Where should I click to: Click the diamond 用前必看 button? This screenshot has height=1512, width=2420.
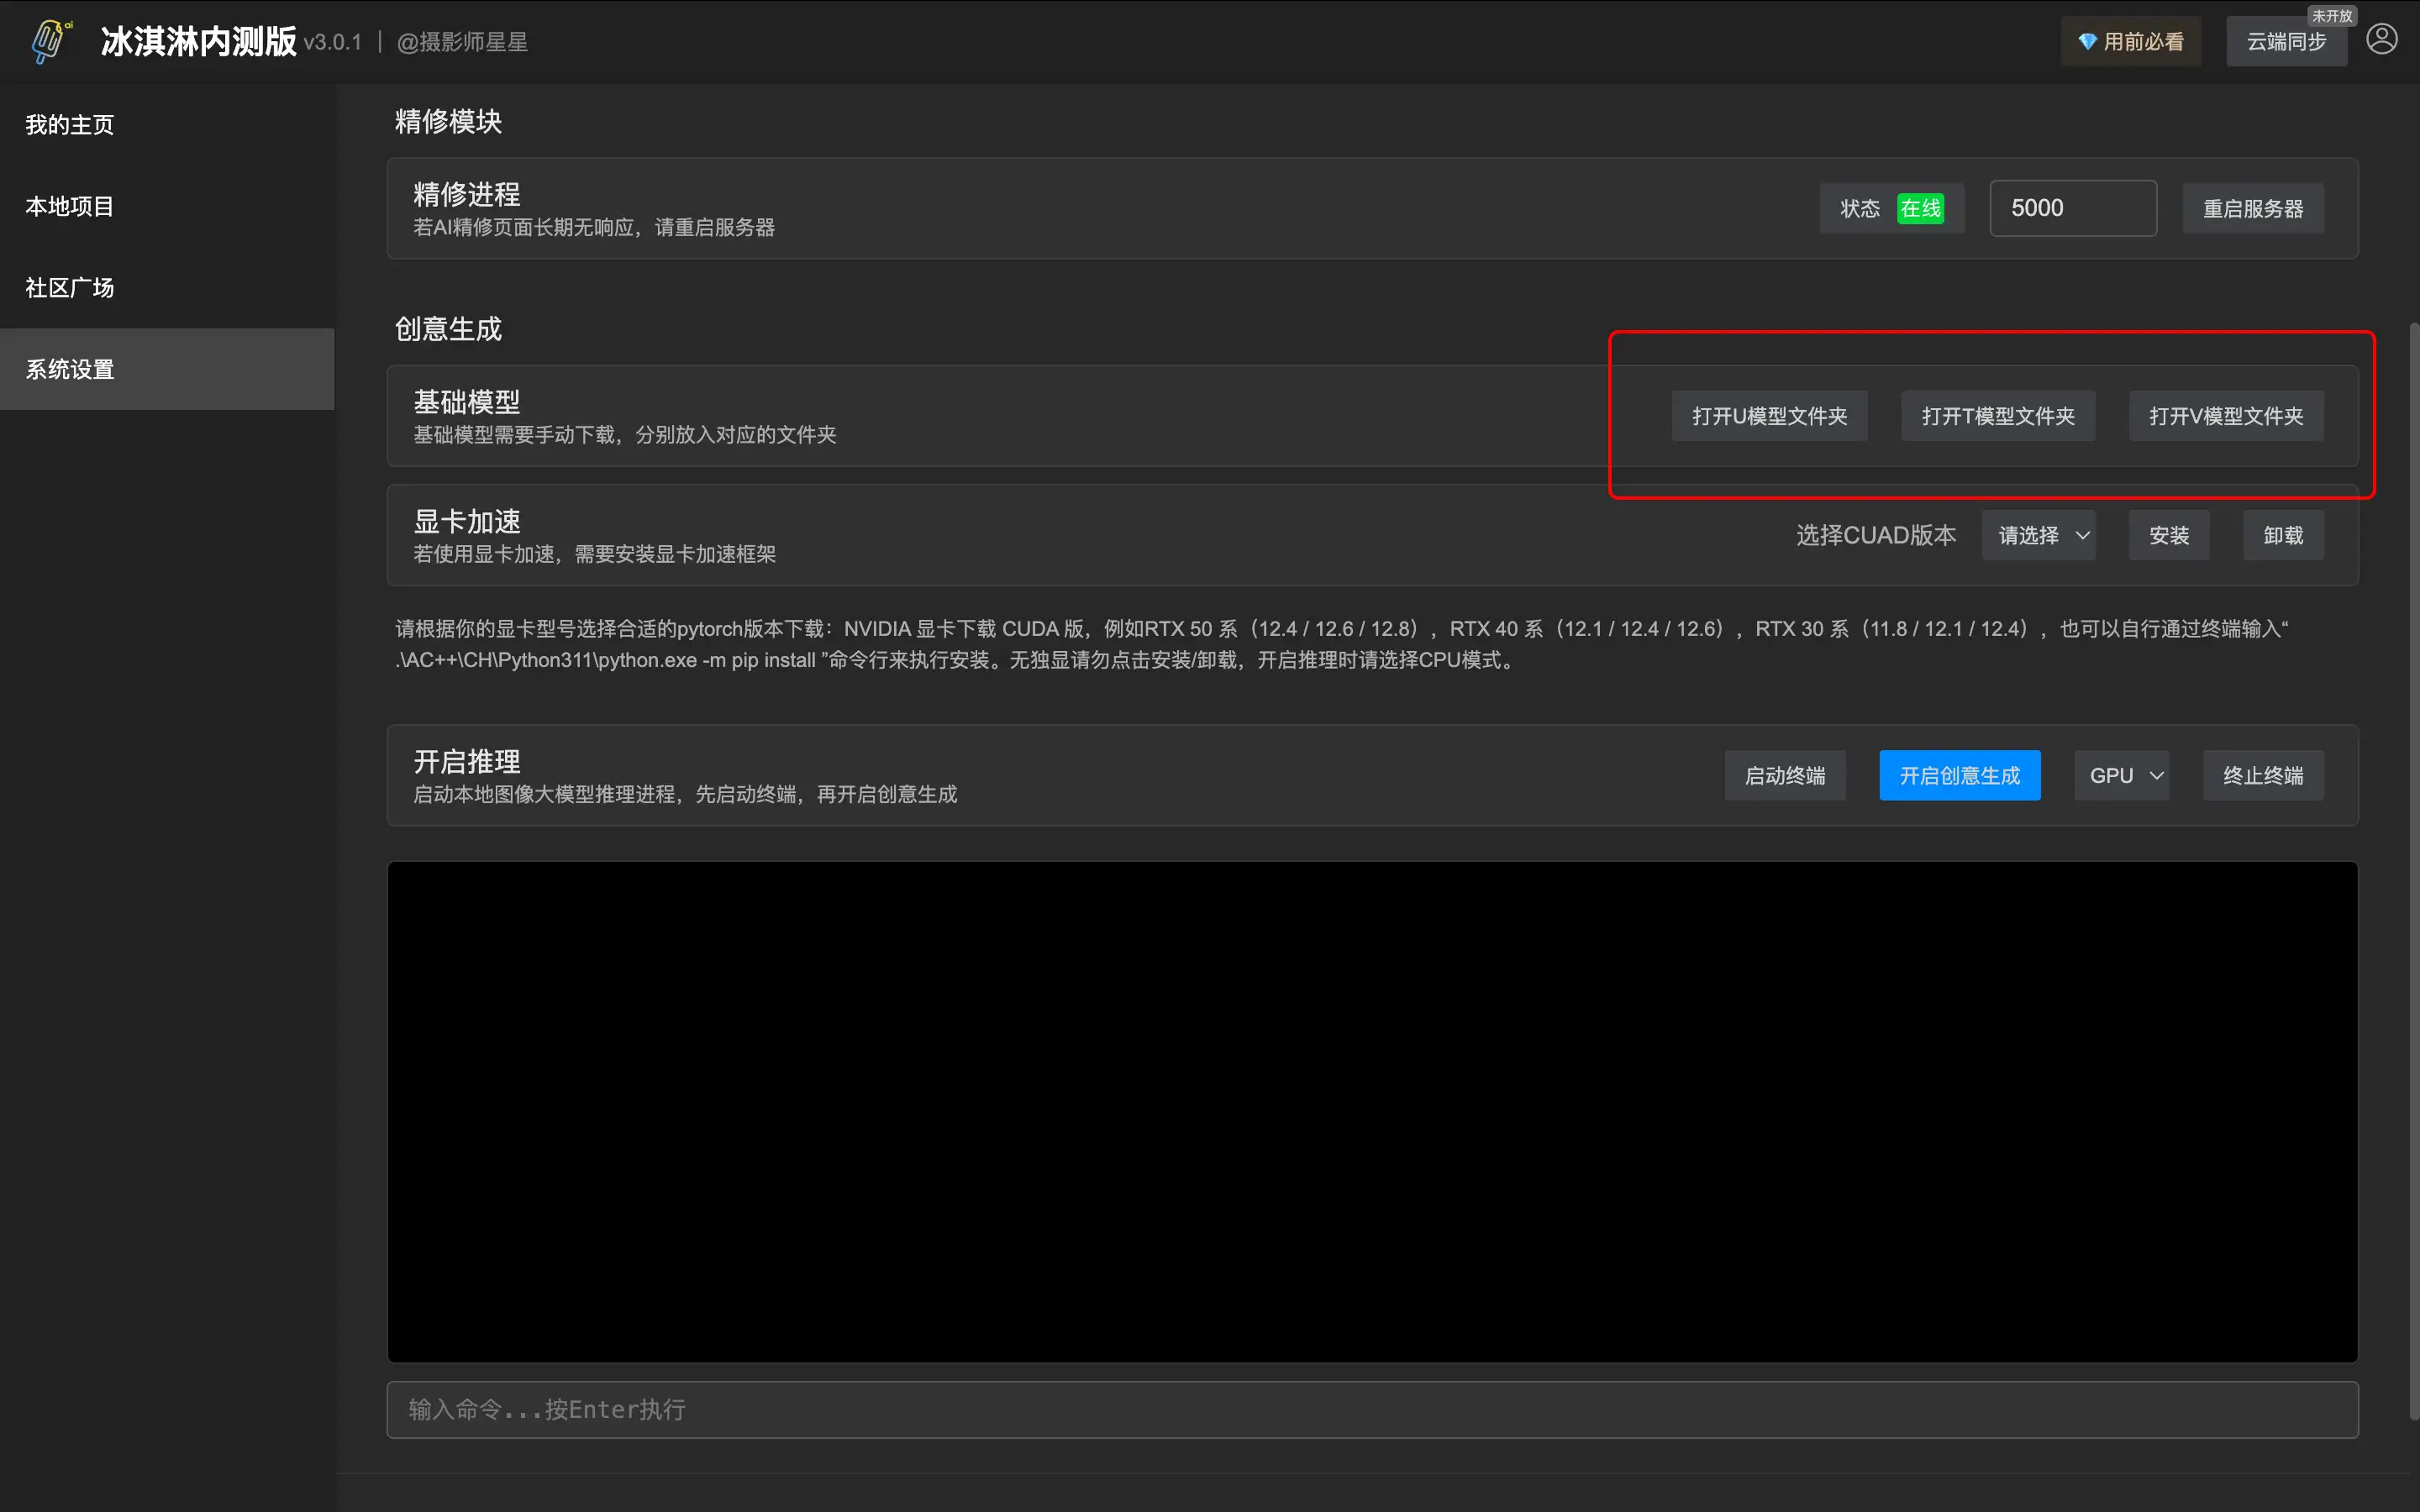click(2130, 42)
